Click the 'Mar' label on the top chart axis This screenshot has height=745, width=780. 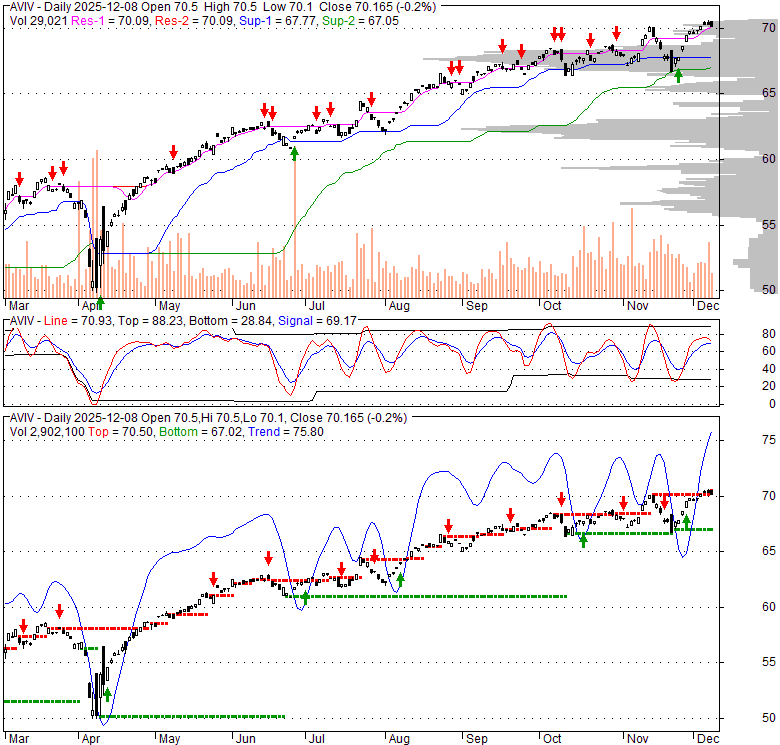coord(19,305)
